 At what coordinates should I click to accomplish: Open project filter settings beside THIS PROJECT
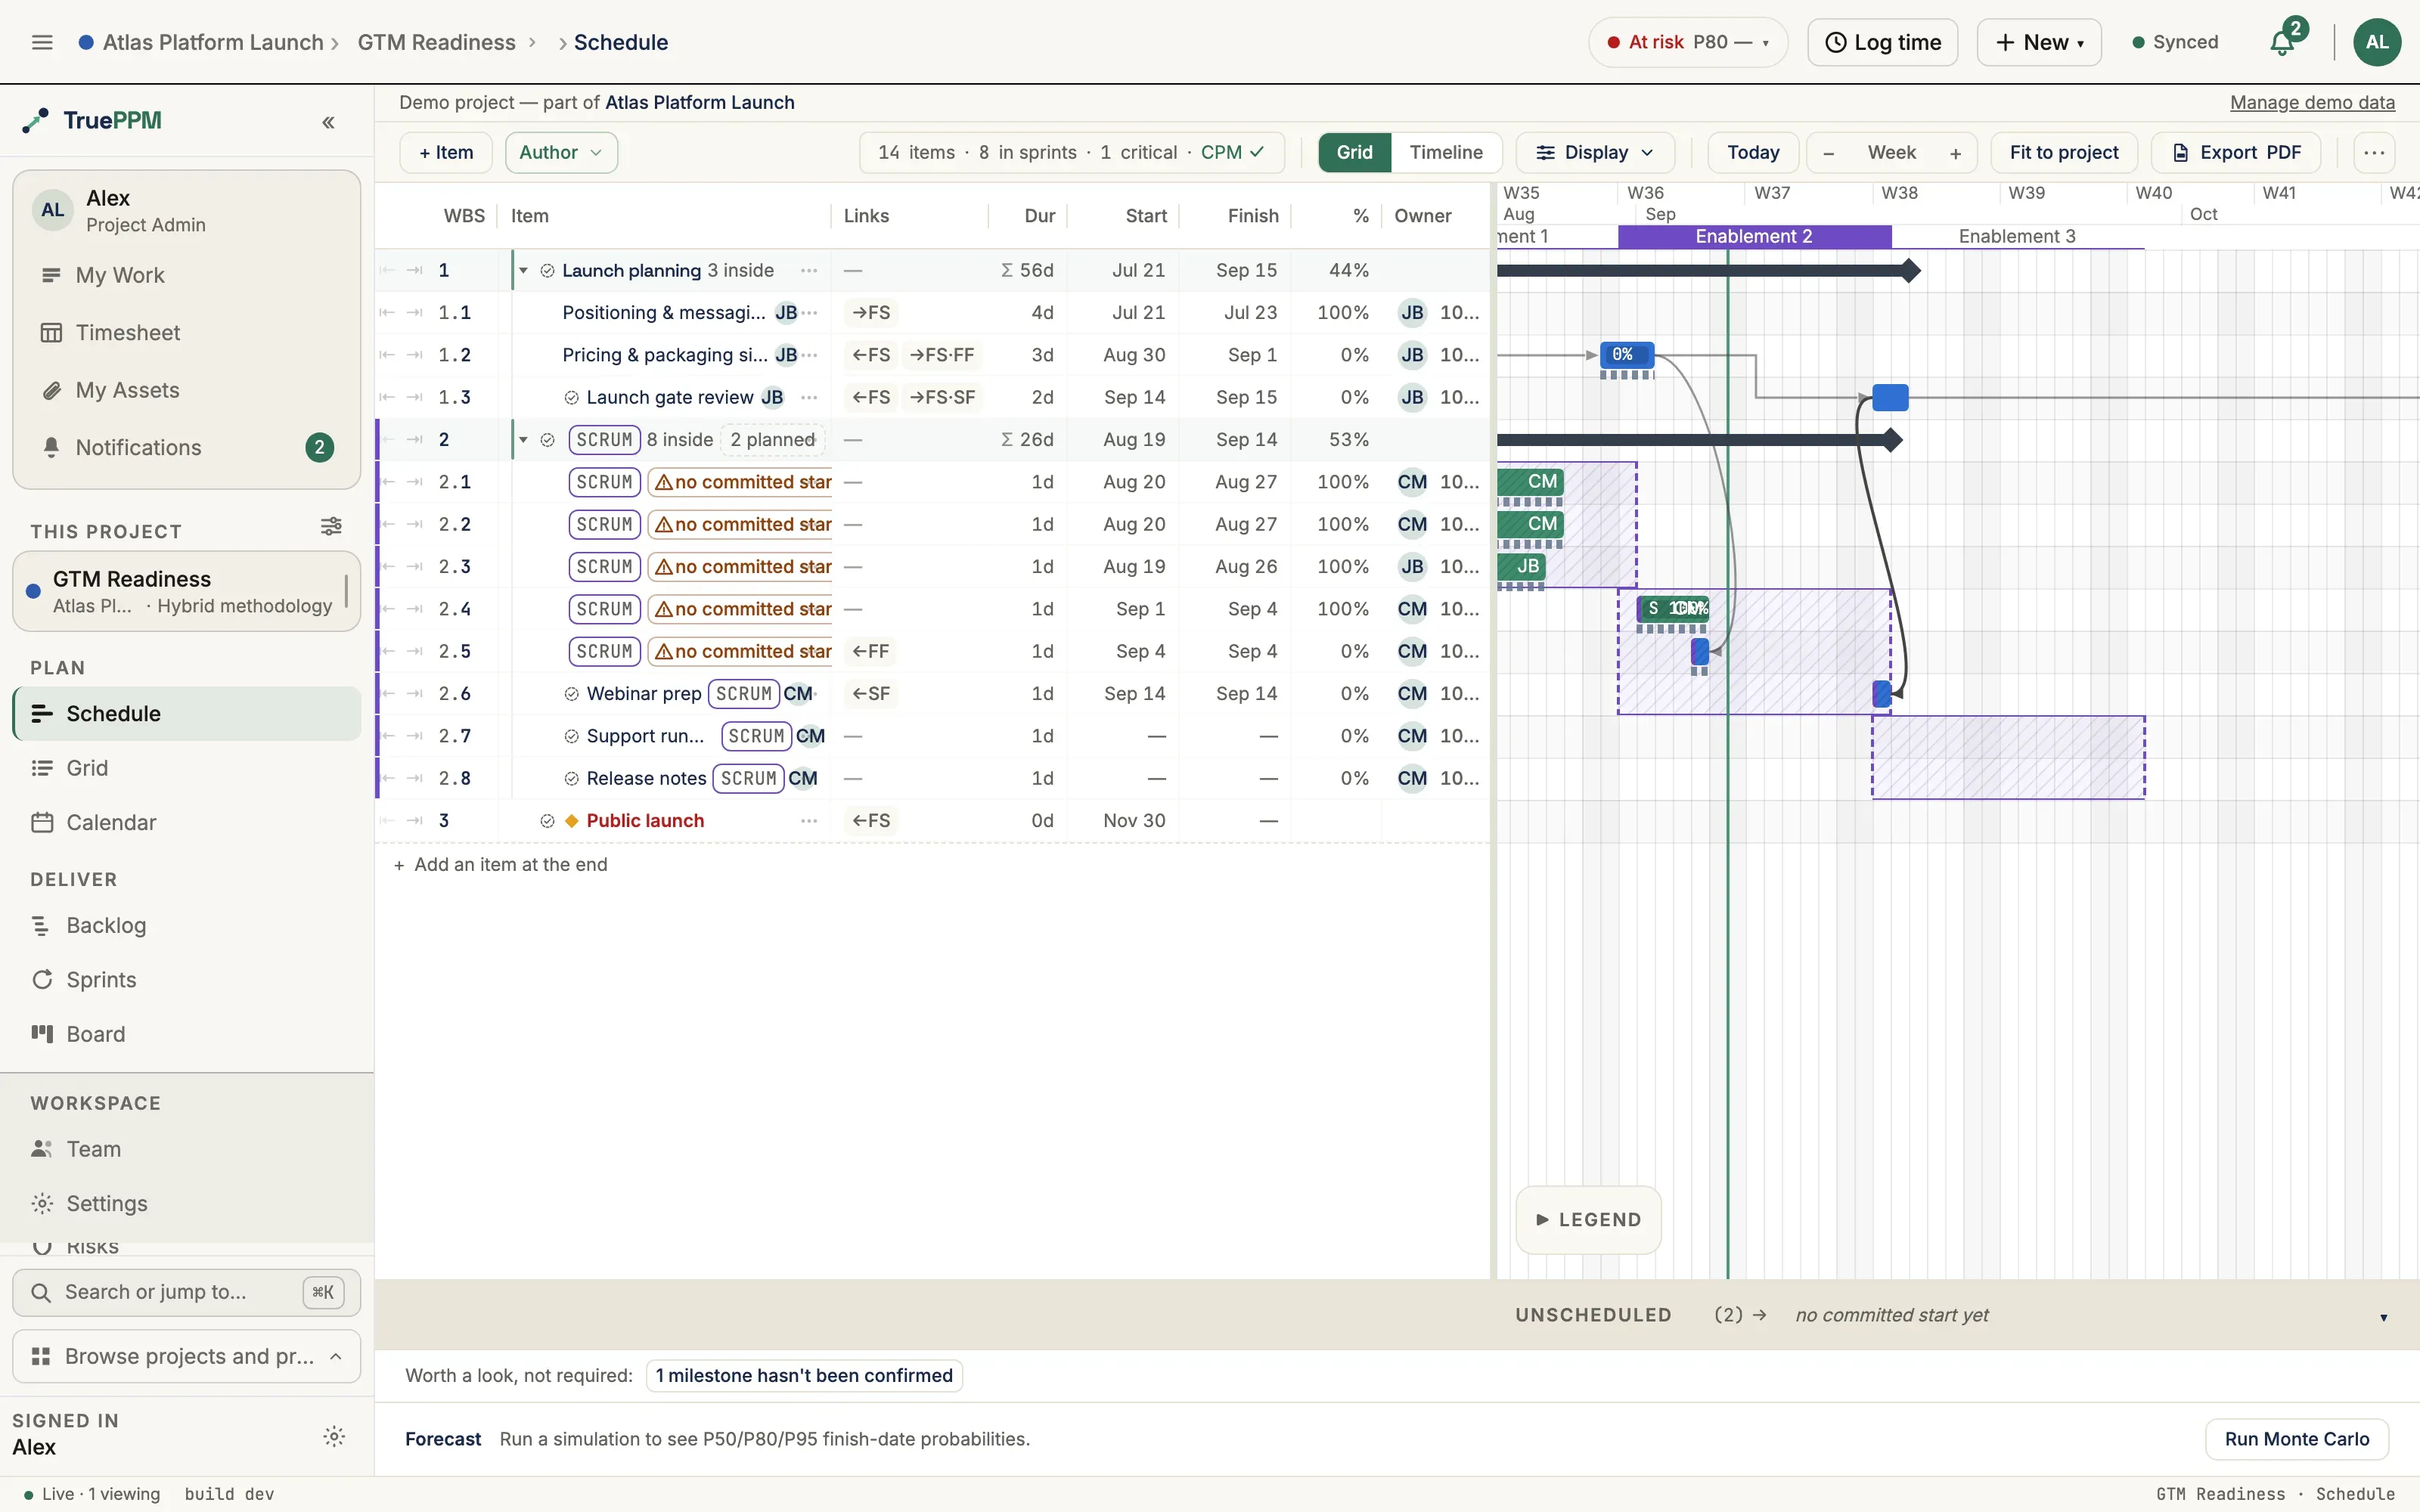click(x=331, y=526)
